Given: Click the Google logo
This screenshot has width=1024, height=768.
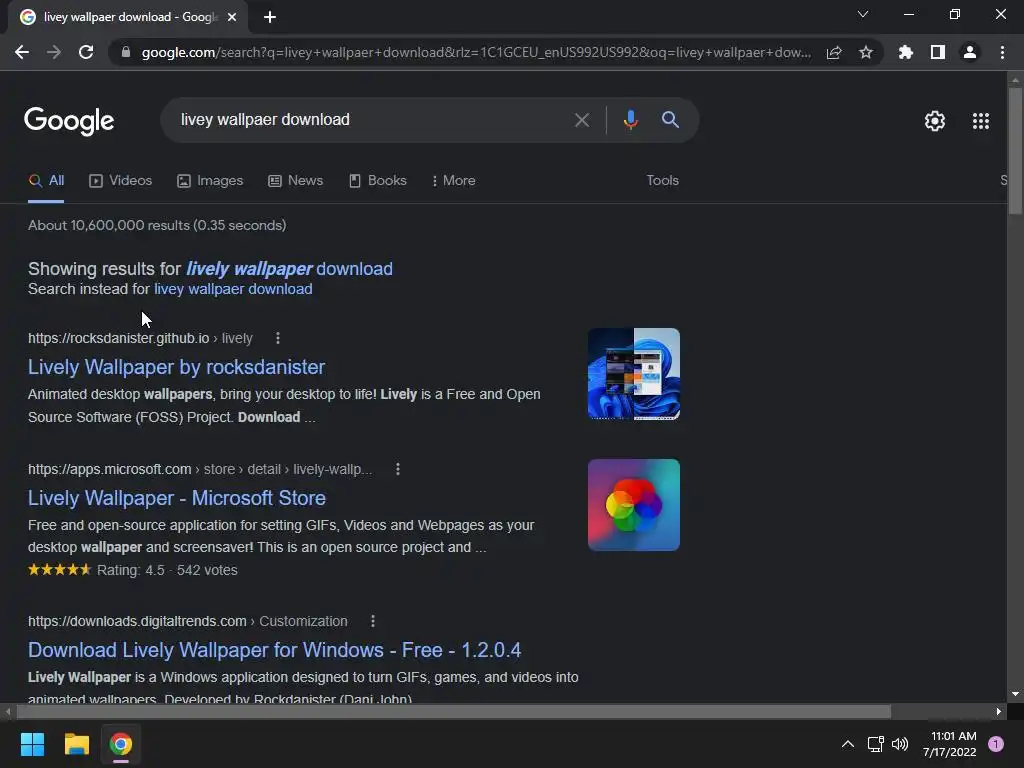Looking at the screenshot, I should (69, 121).
